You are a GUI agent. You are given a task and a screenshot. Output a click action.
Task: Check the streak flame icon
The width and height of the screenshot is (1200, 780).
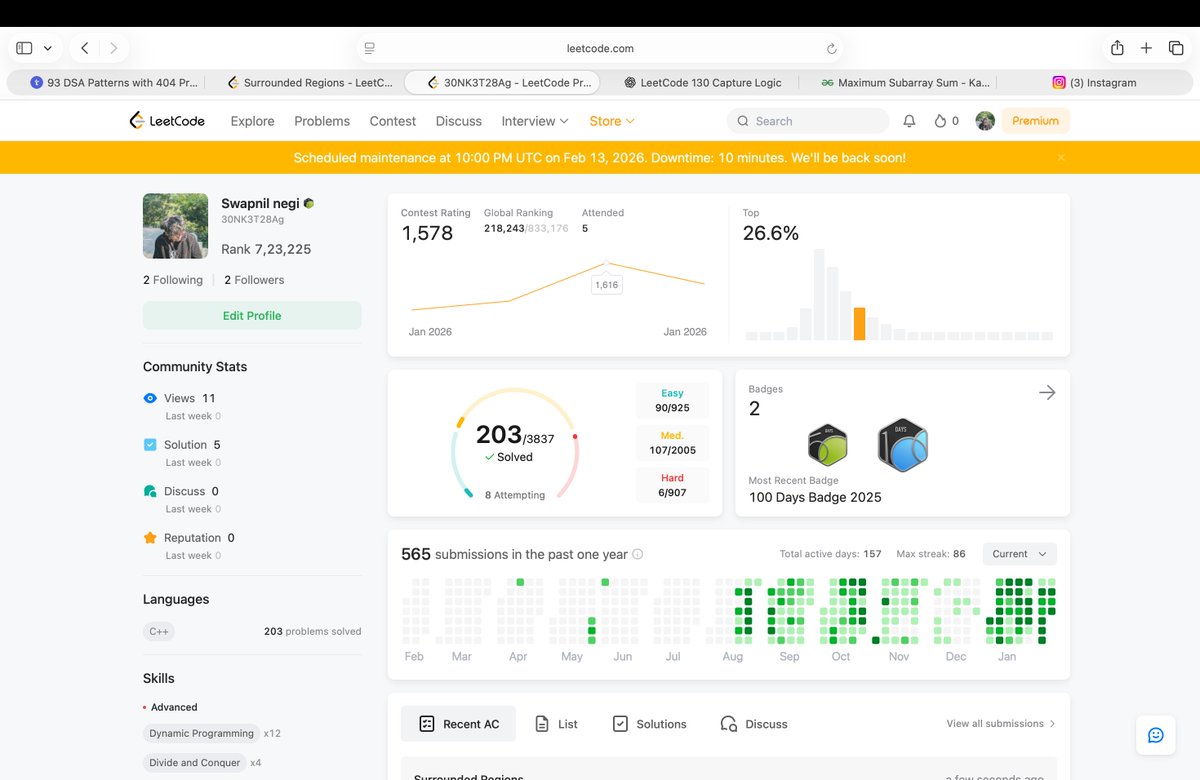click(x=940, y=121)
